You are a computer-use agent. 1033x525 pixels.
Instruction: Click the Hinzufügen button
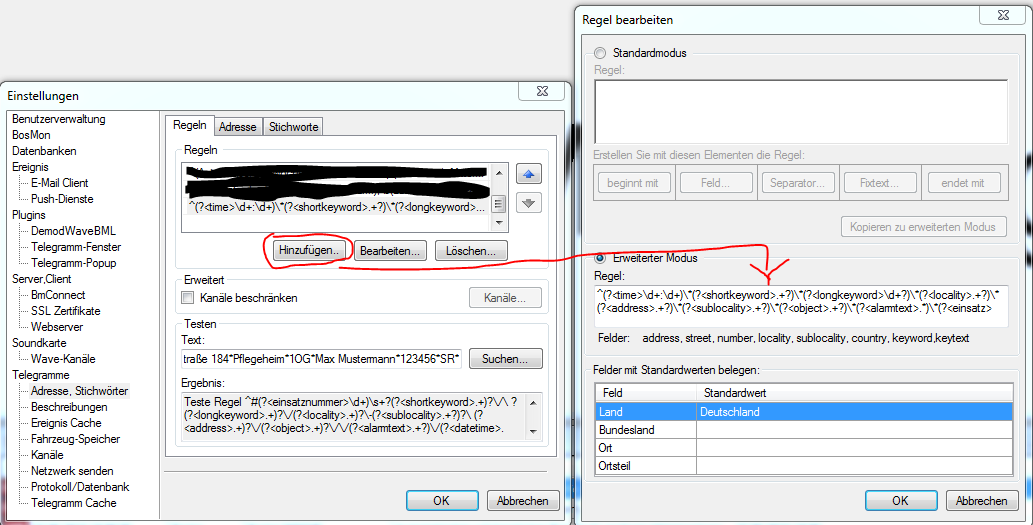pos(308,250)
